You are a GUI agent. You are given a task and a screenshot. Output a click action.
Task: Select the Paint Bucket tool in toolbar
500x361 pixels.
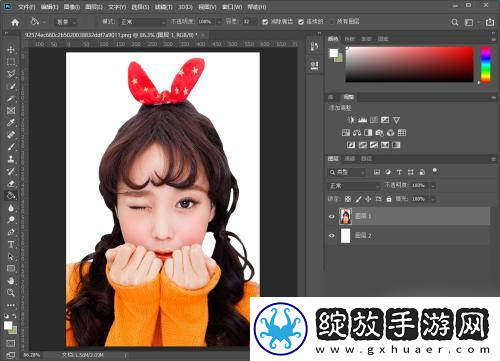point(11,196)
